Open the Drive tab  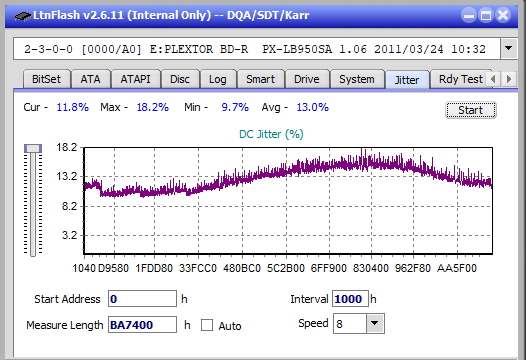(x=307, y=79)
